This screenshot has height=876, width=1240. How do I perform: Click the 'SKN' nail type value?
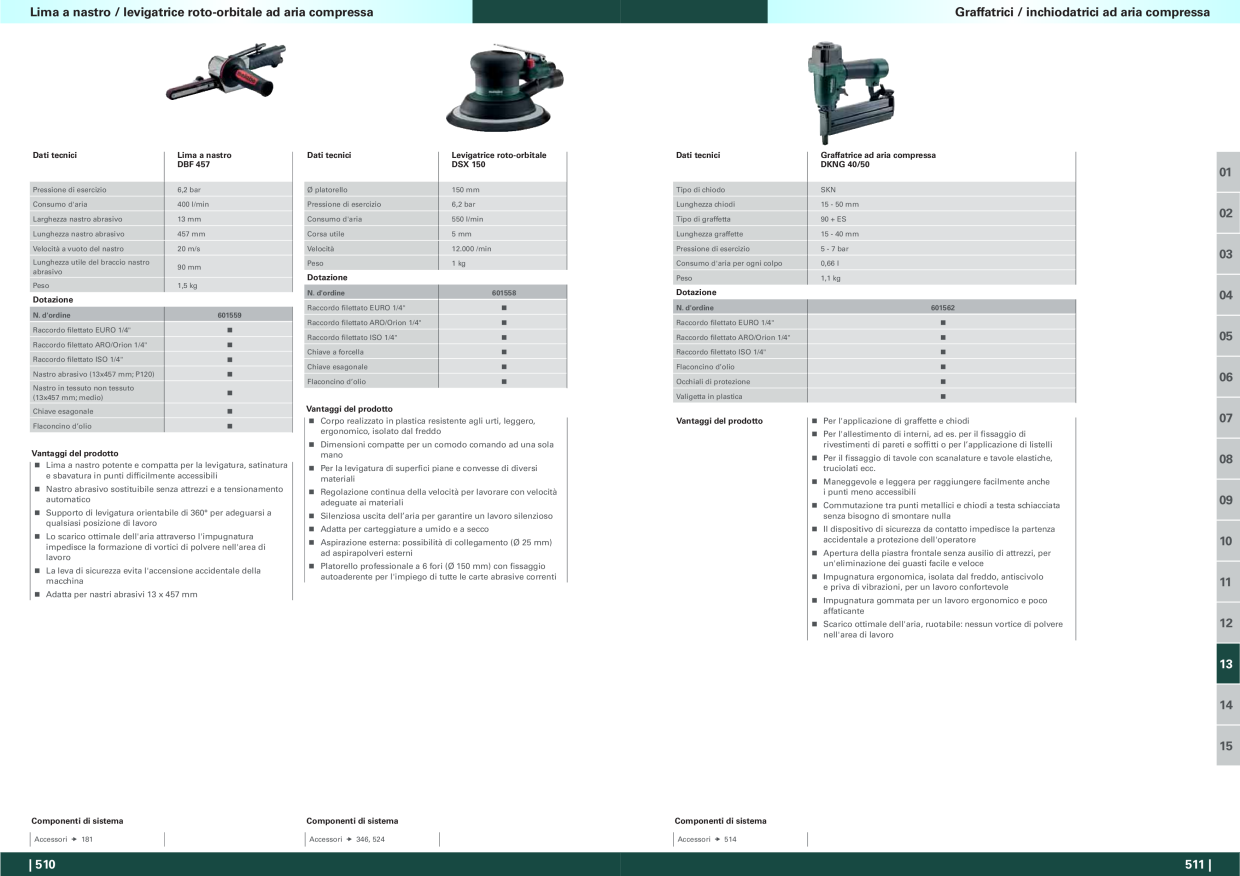click(x=828, y=189)
